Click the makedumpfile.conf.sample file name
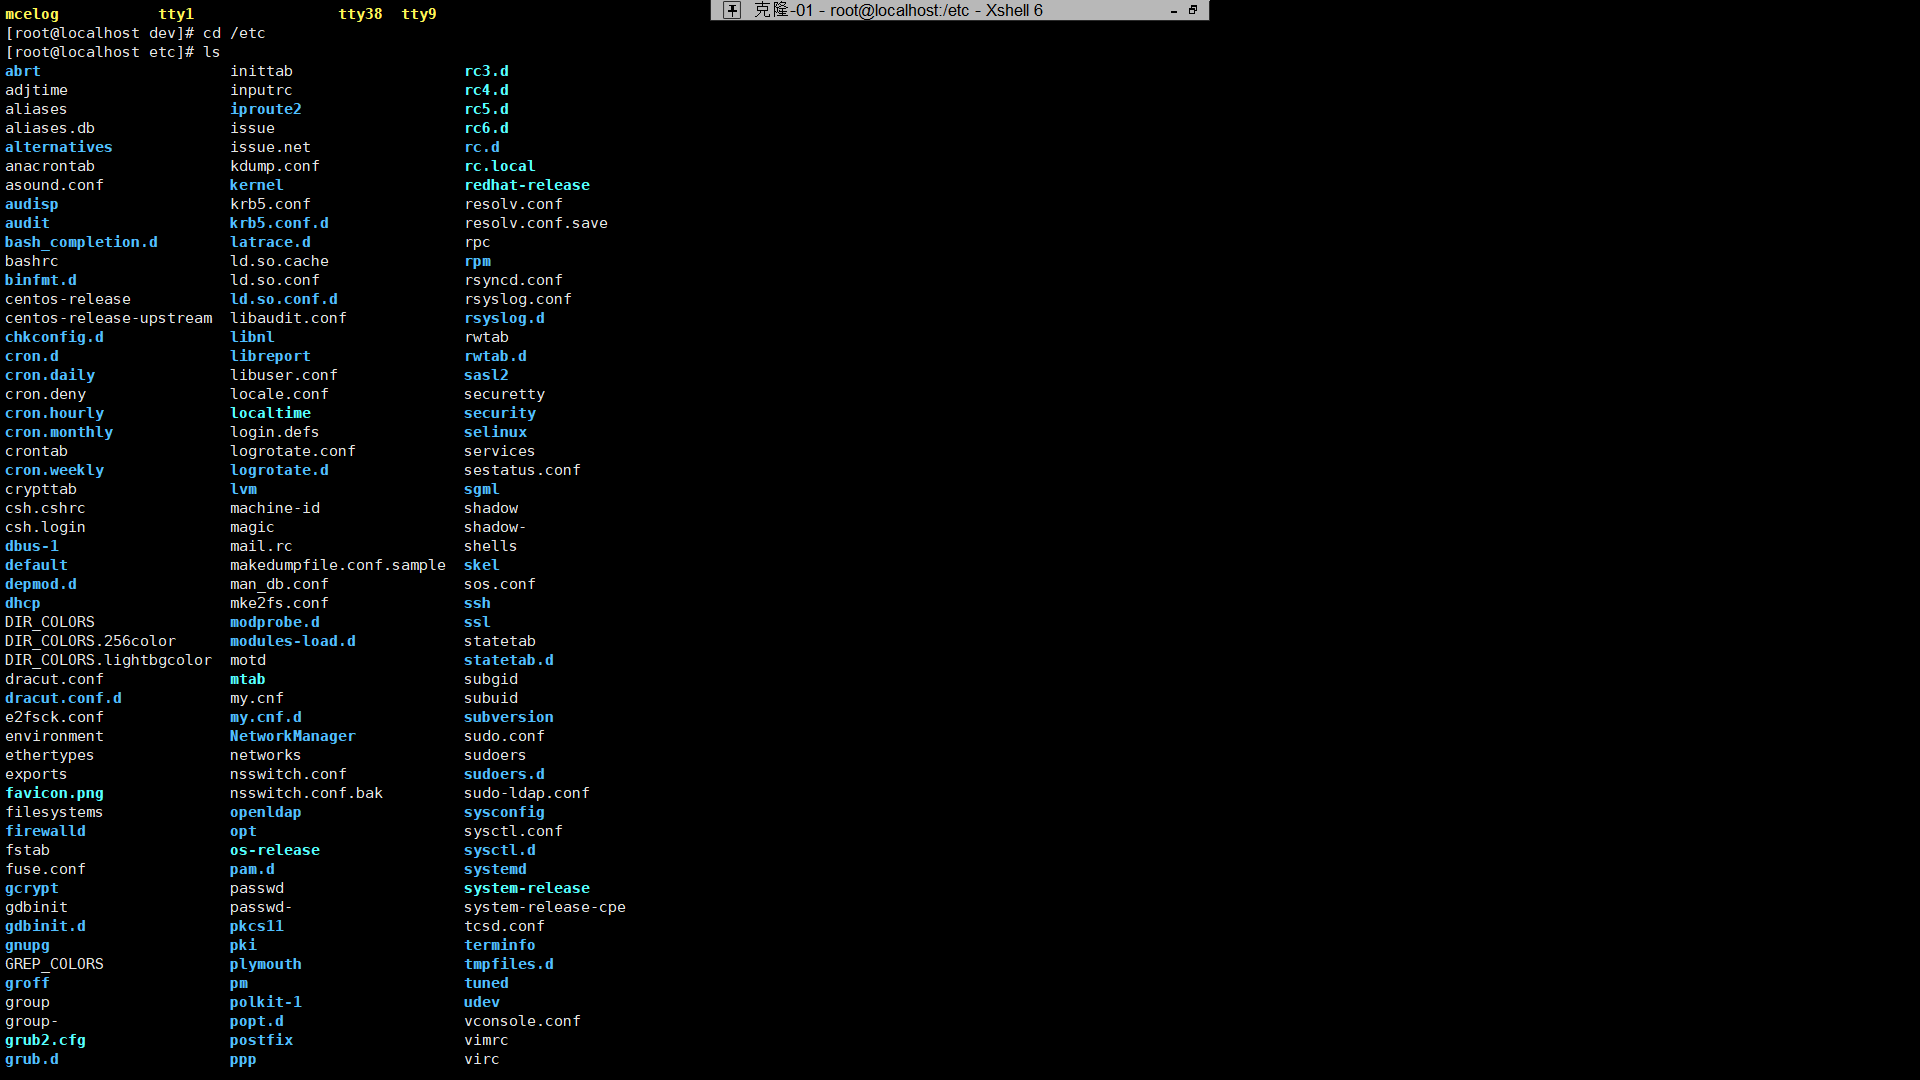Image resolution: width=1920 pixels, height=1080 pixels. [x=337, y=565]
